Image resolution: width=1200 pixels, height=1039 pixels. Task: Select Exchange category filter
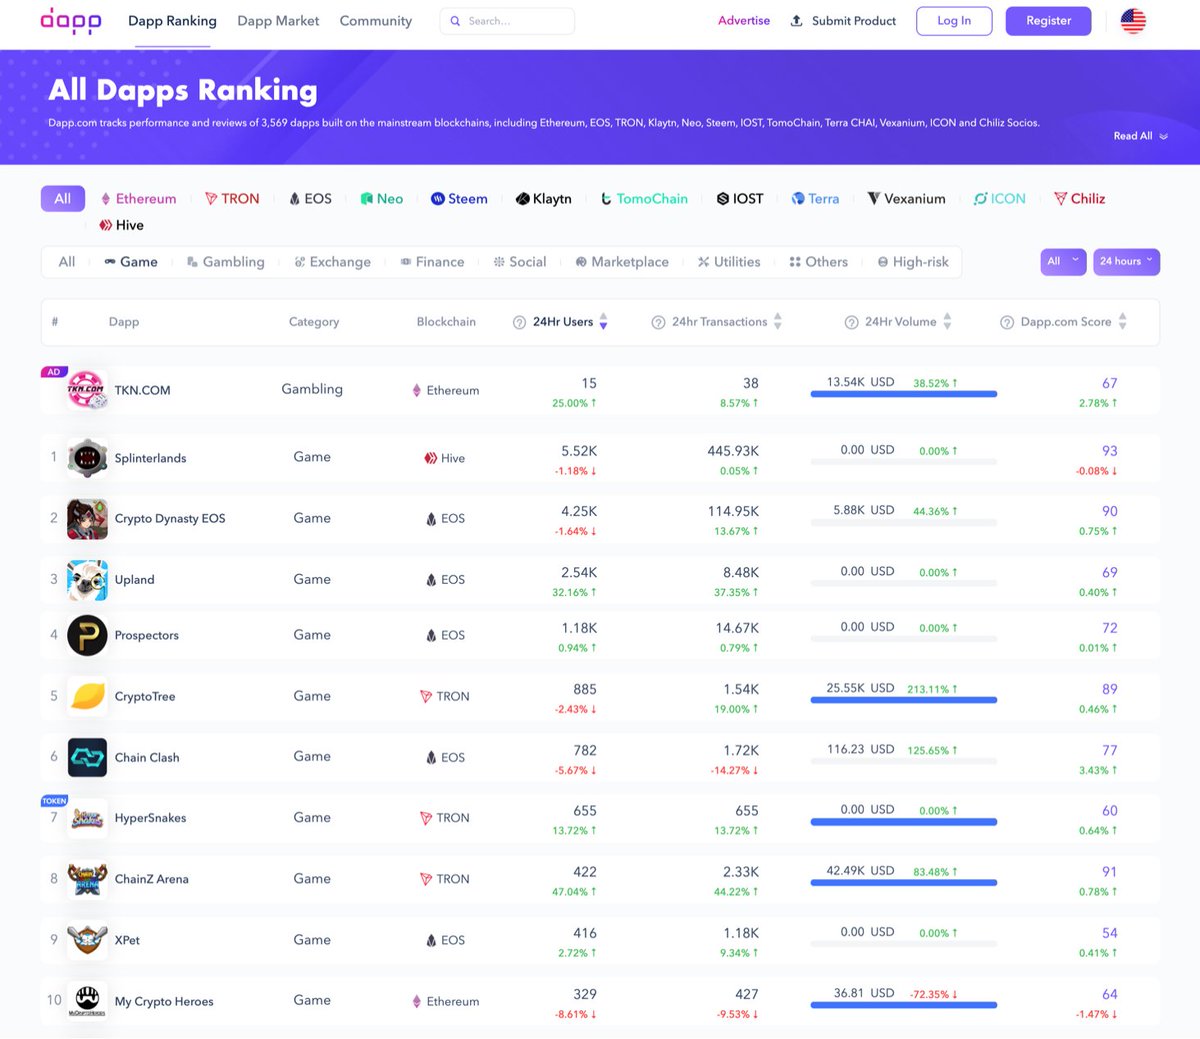332,262
